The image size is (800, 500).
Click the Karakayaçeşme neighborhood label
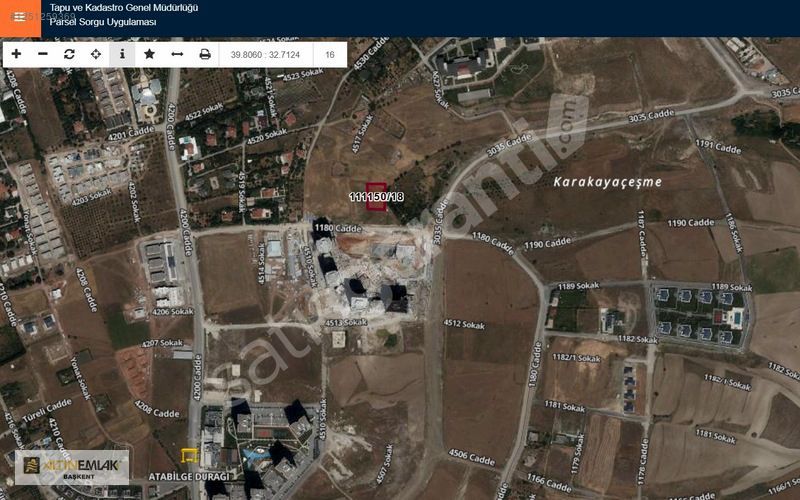[x=608, y=182]
